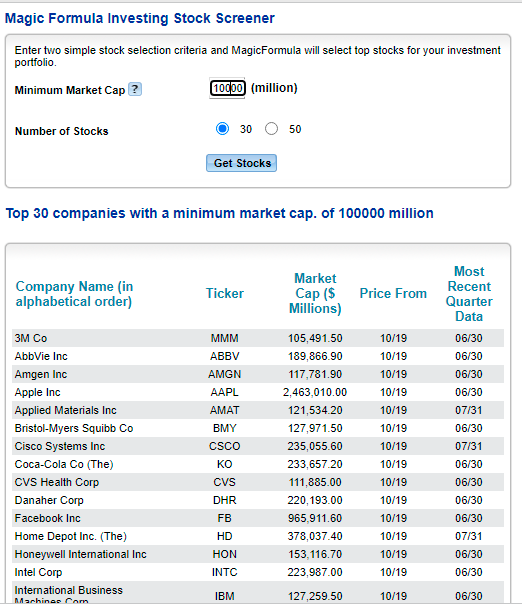Select the 30 stocks radio button
Screen dimensions: 522x604
tap(222, 129)
